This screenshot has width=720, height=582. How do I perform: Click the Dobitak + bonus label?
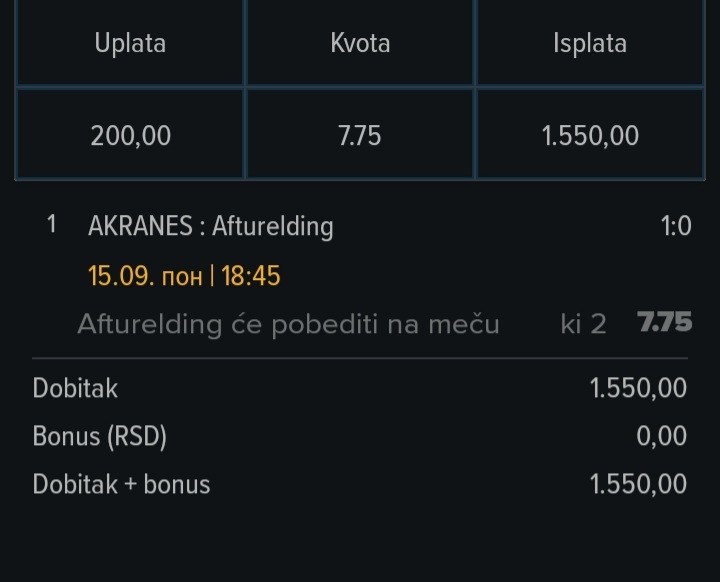122,485
